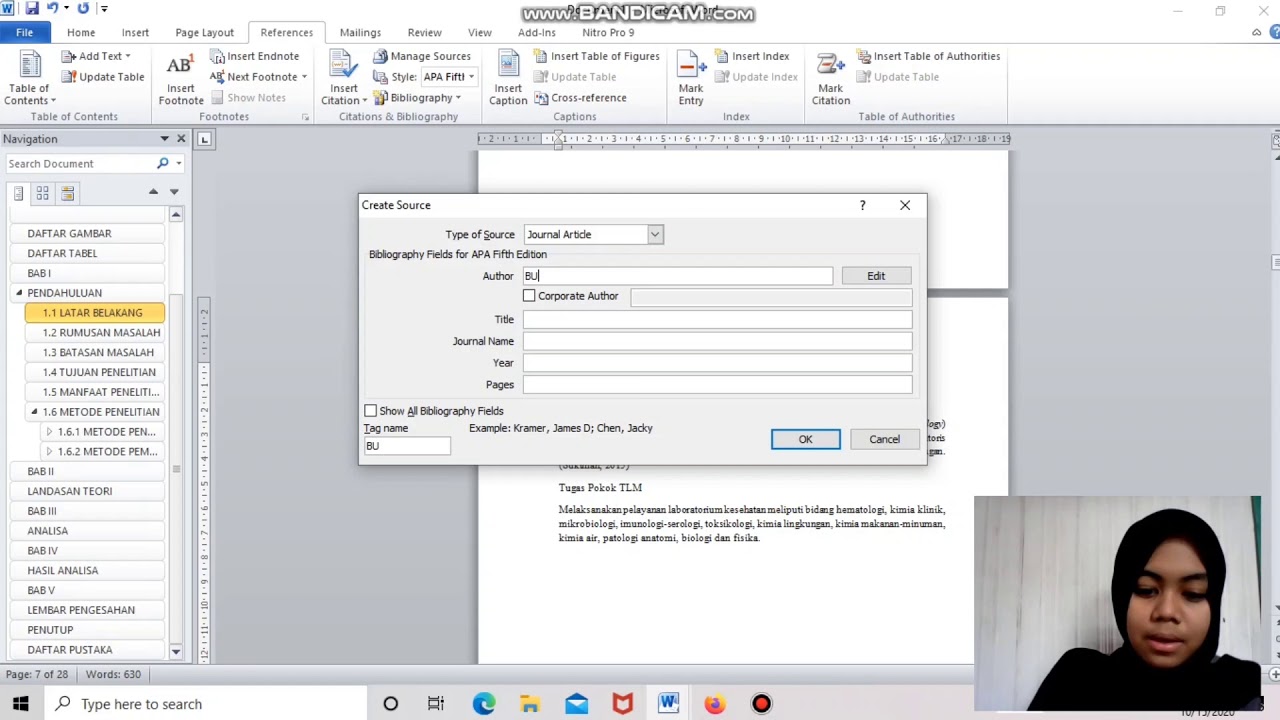1280x720 pixels.
Task: Click the Insert Footnote icon
Action: [180, 78]
